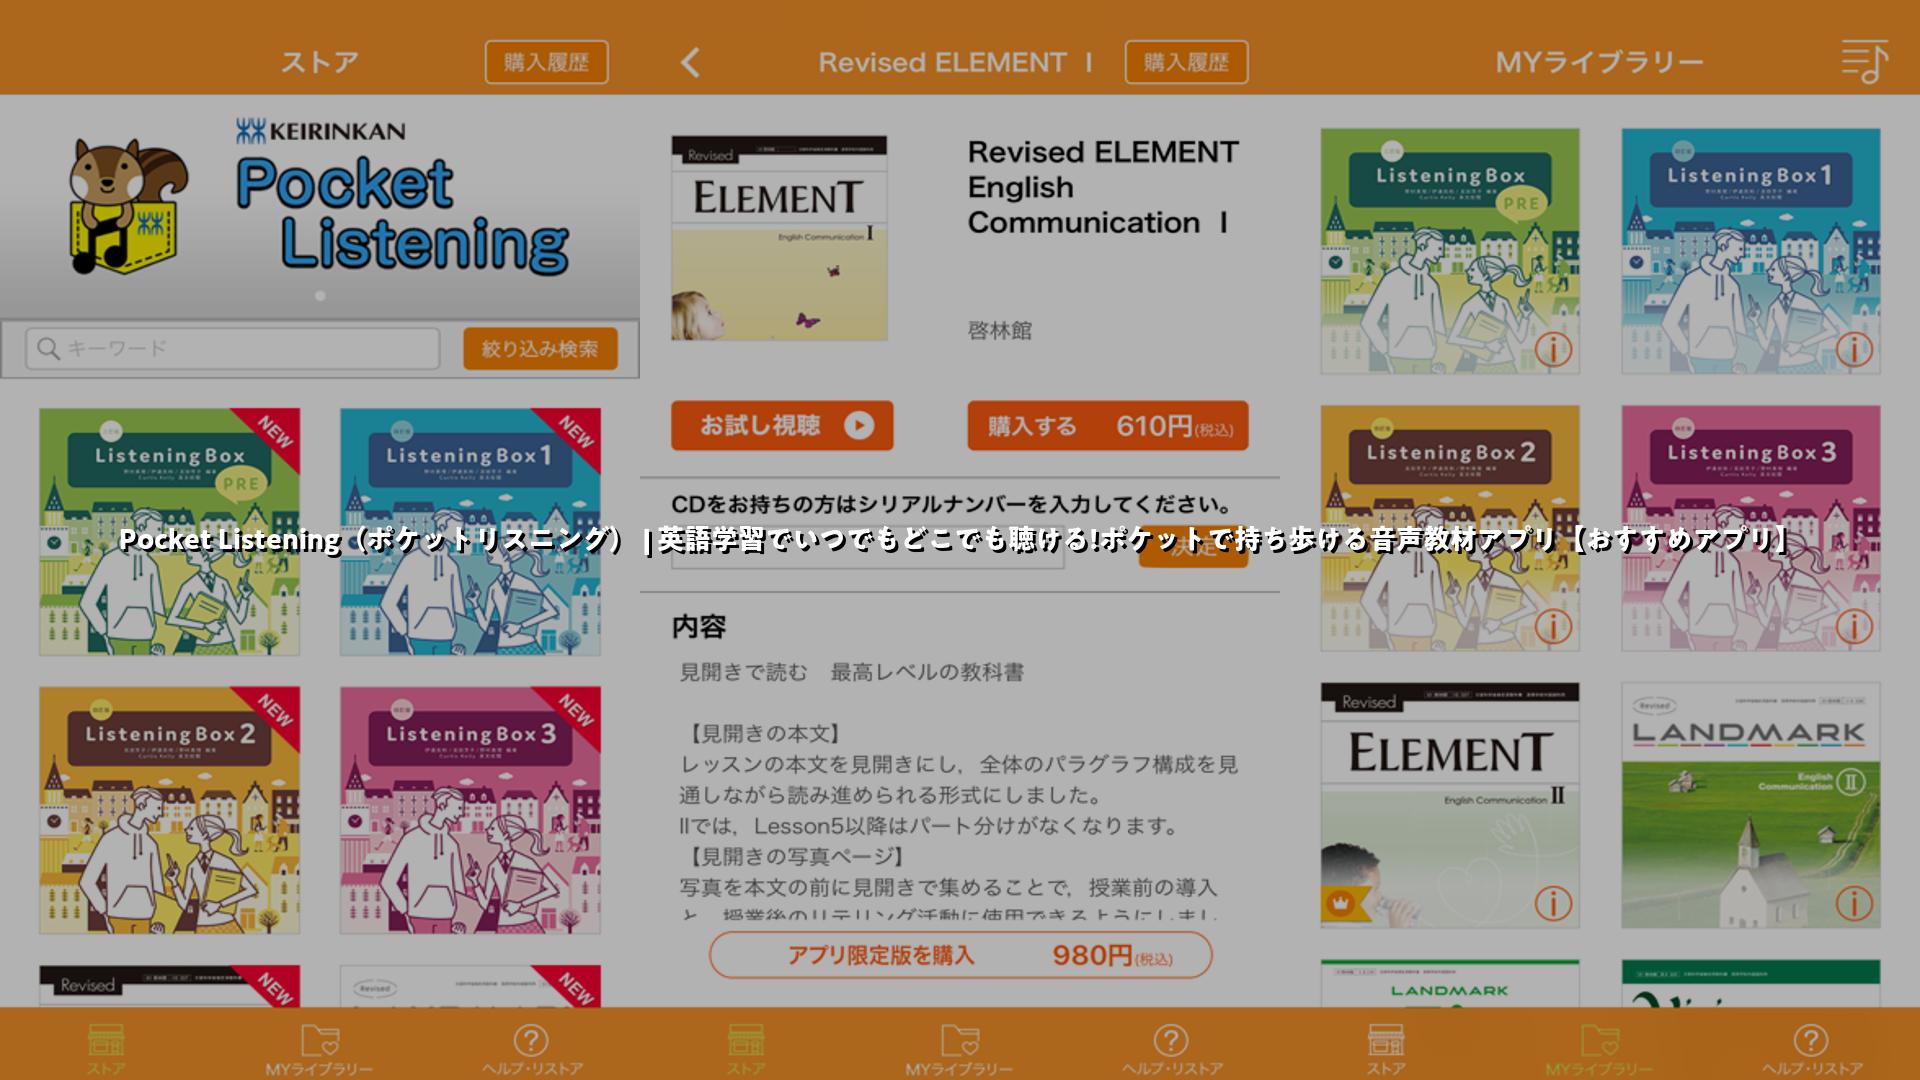Screen dimensions: 1920x1080
Task: Click the info icon on library Listening Box 3
Action: pos(1854,626)
